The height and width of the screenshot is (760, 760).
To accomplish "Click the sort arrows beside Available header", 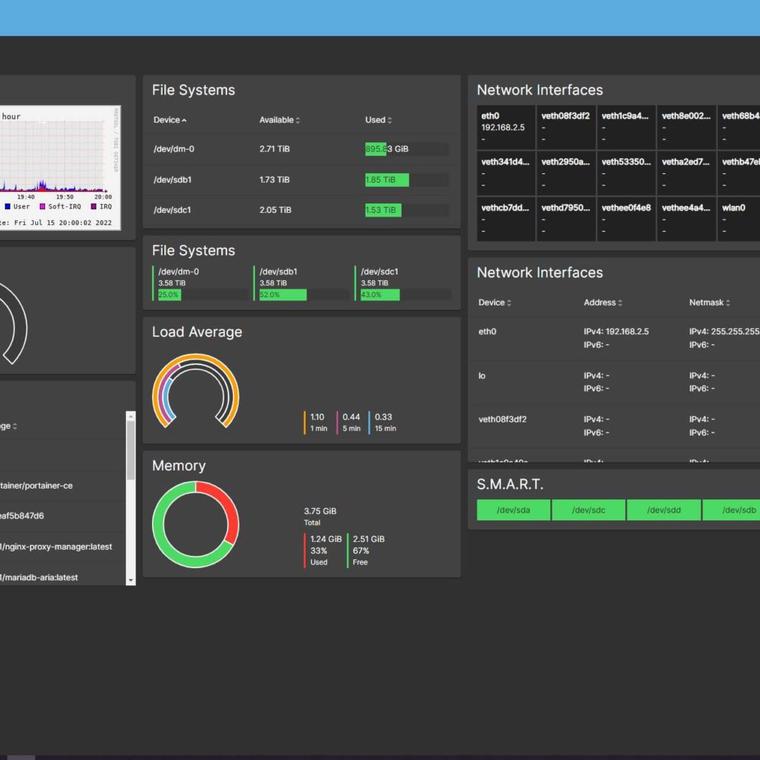I will click(x=298, y=120).
